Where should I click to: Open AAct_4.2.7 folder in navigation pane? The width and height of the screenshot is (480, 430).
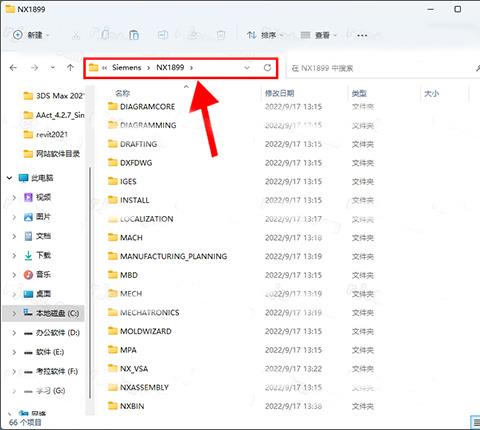[53, 115]
